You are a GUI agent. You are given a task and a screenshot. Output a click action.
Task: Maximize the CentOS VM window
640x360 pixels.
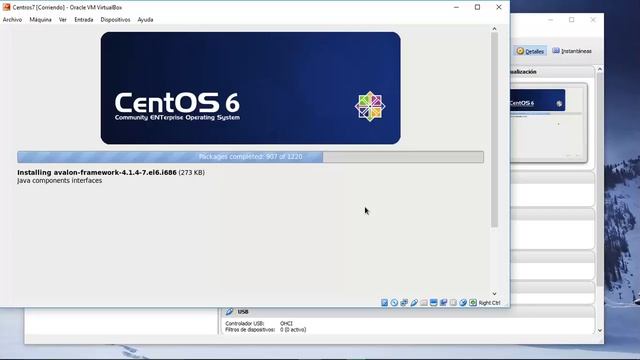tap(477, 7)
